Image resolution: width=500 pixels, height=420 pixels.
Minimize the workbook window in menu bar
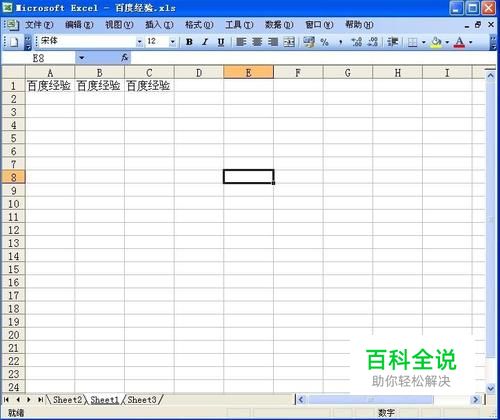pyautogui.click(x=467, y=25)
